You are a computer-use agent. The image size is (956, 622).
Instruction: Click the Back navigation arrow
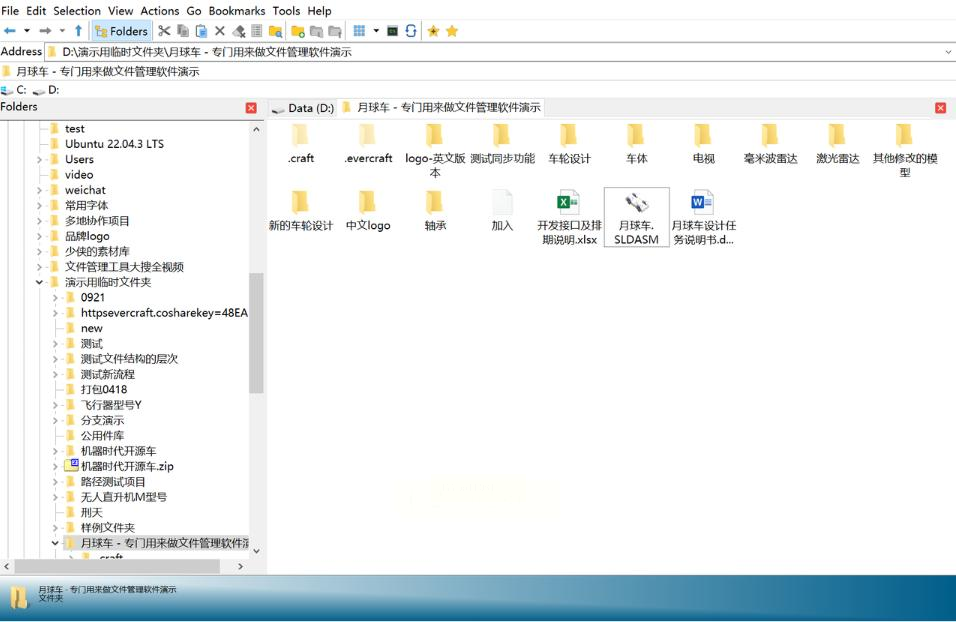click(10, 31)
